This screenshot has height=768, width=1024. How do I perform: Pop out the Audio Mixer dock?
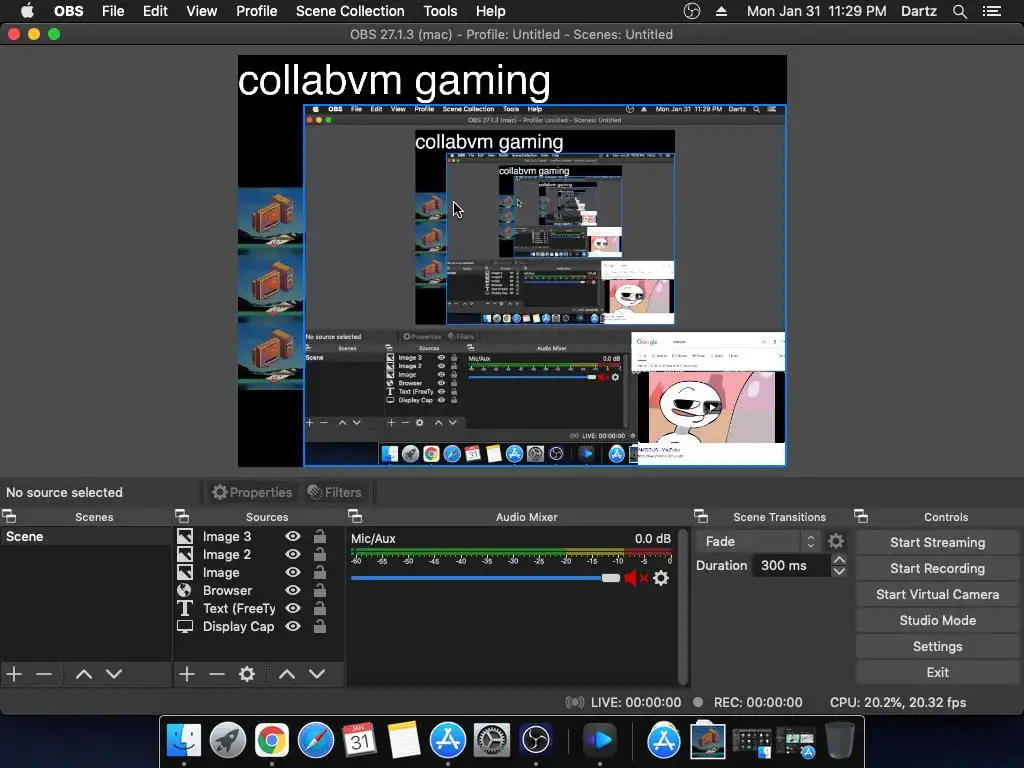click(355, 517)
